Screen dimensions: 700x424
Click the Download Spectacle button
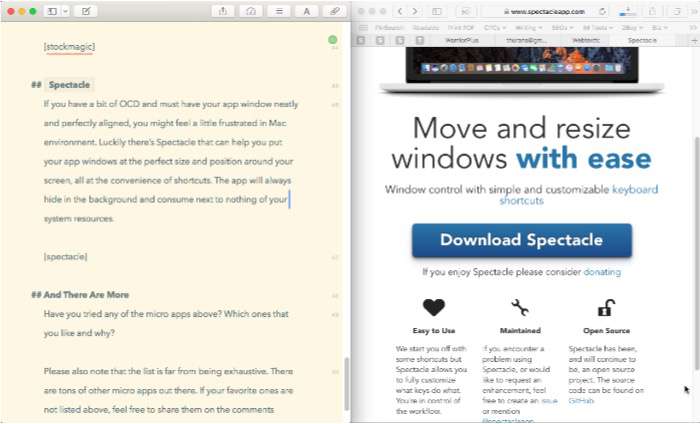[521, 240]
